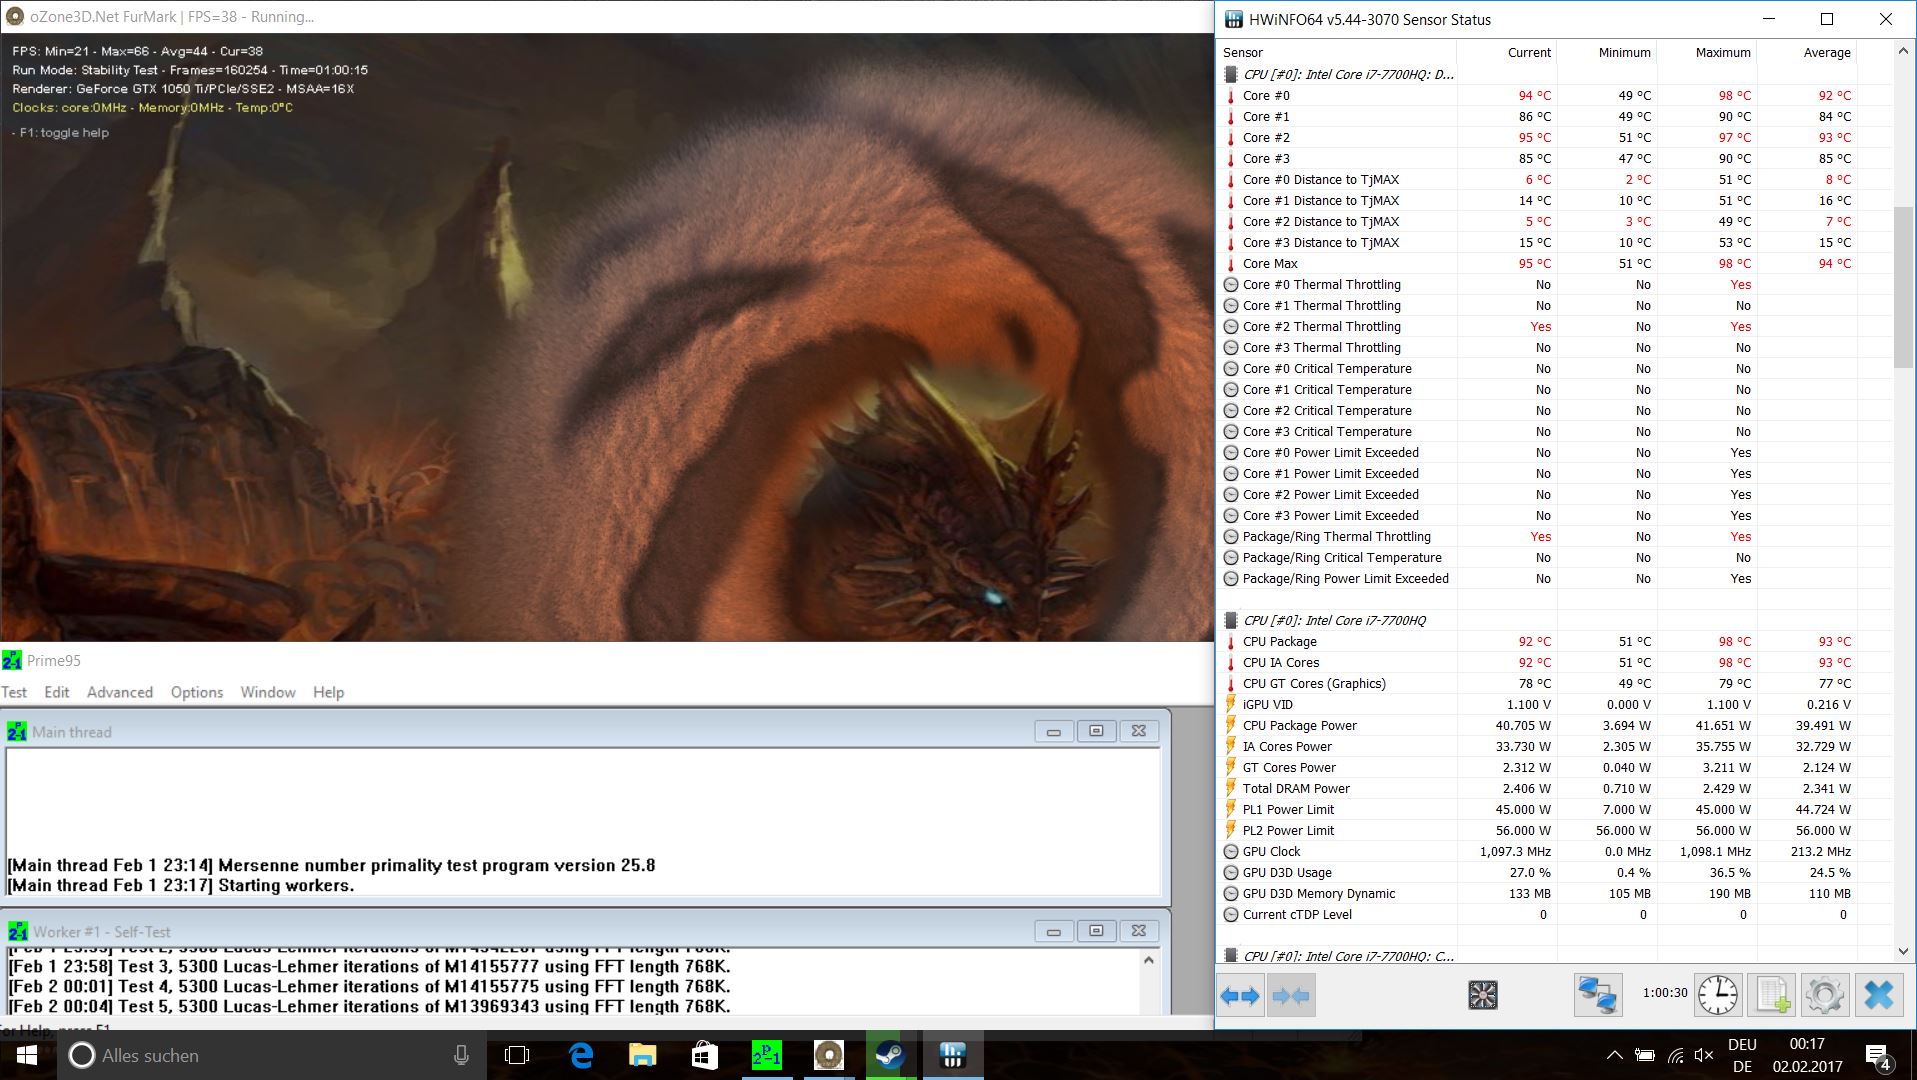Click the Minimum column header
This screenshot has height=1080, width=1917.
coord(1607,52)
